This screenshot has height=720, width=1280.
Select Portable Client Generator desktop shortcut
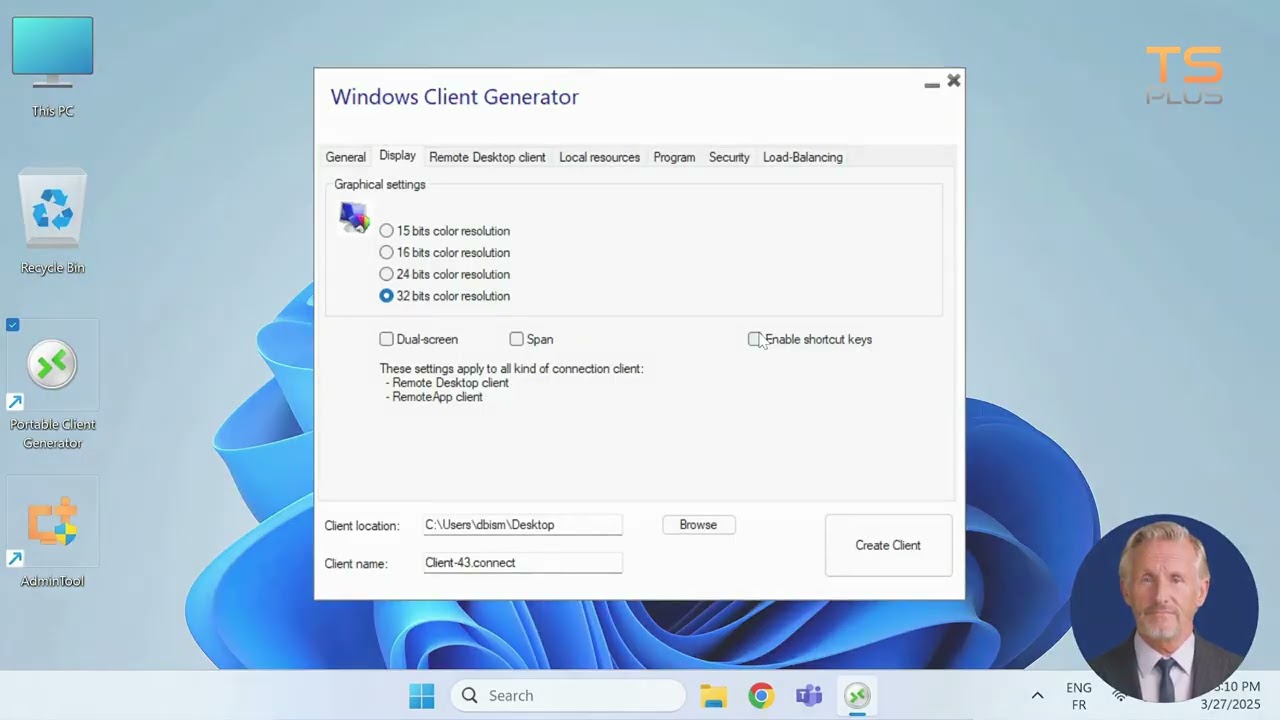click(52, 385)
